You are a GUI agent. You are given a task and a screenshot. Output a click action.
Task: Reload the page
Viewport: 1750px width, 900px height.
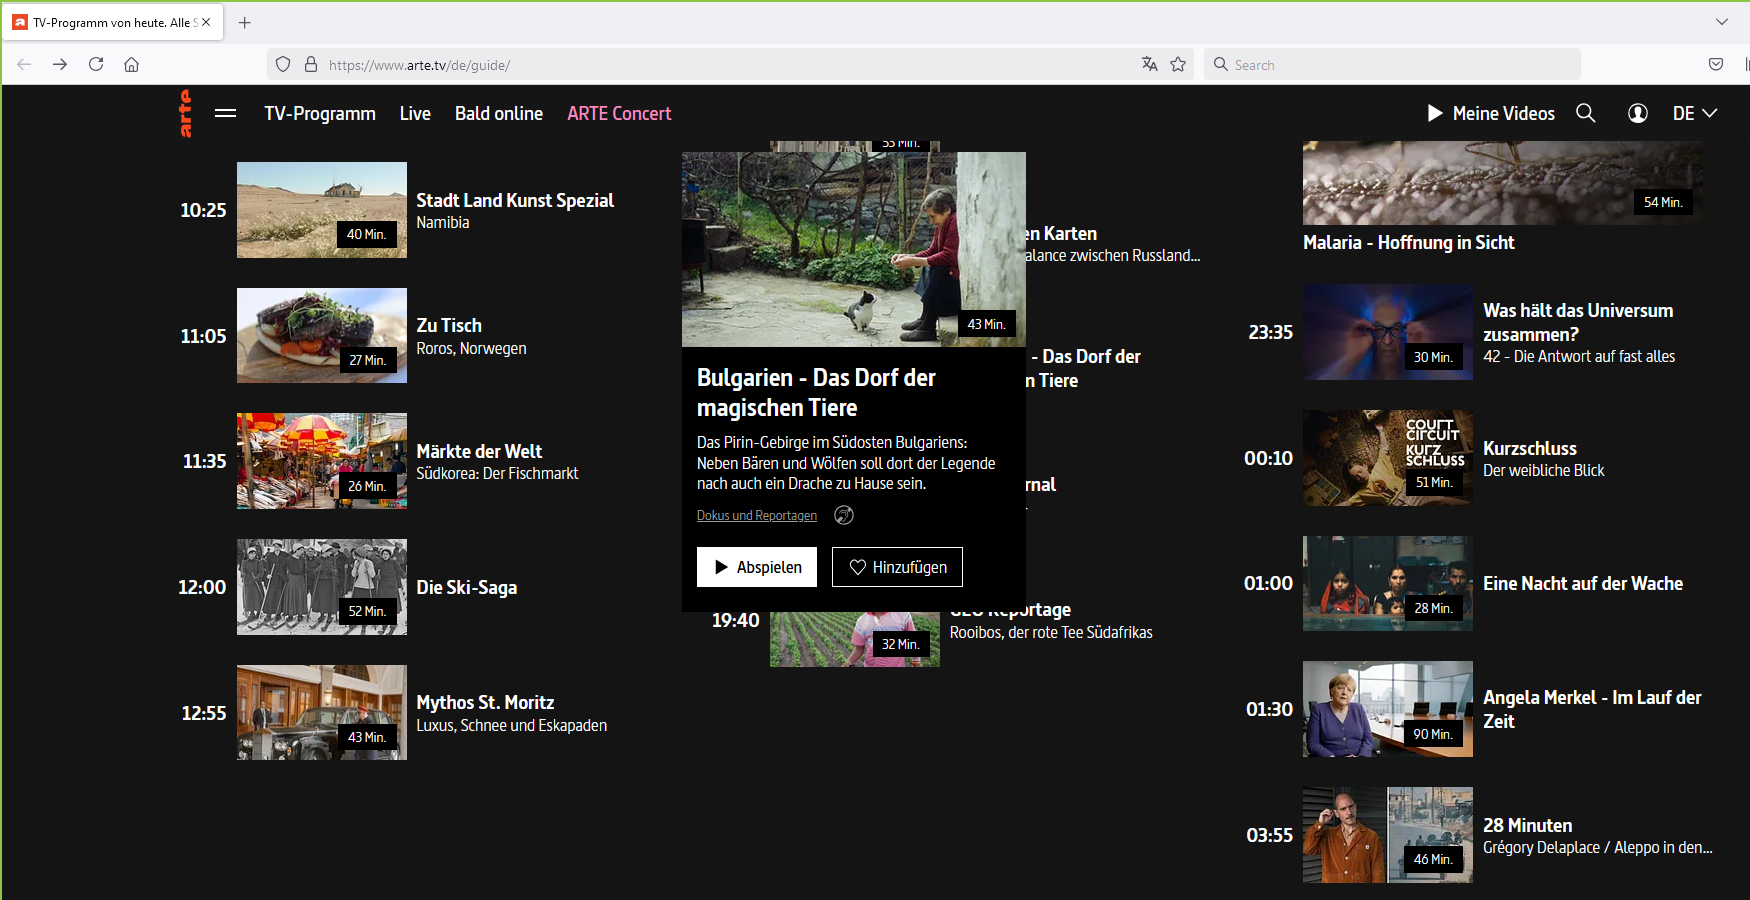(x=96, y=64)
